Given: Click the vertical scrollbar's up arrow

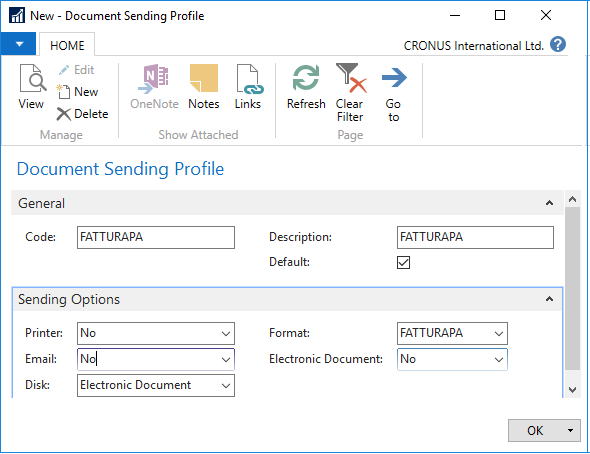Looking at the screenshot, I should point(572,199).
